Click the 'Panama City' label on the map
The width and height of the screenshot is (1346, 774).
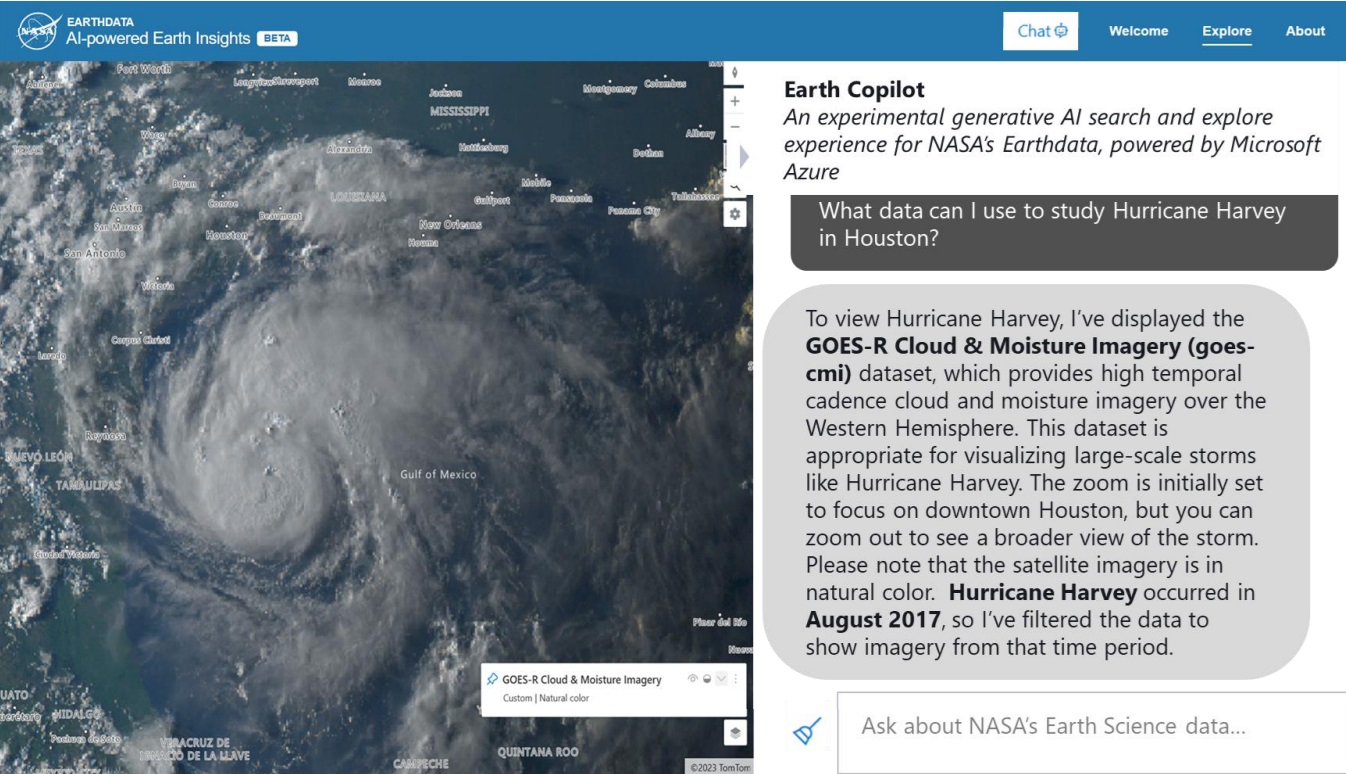[634, 211]
